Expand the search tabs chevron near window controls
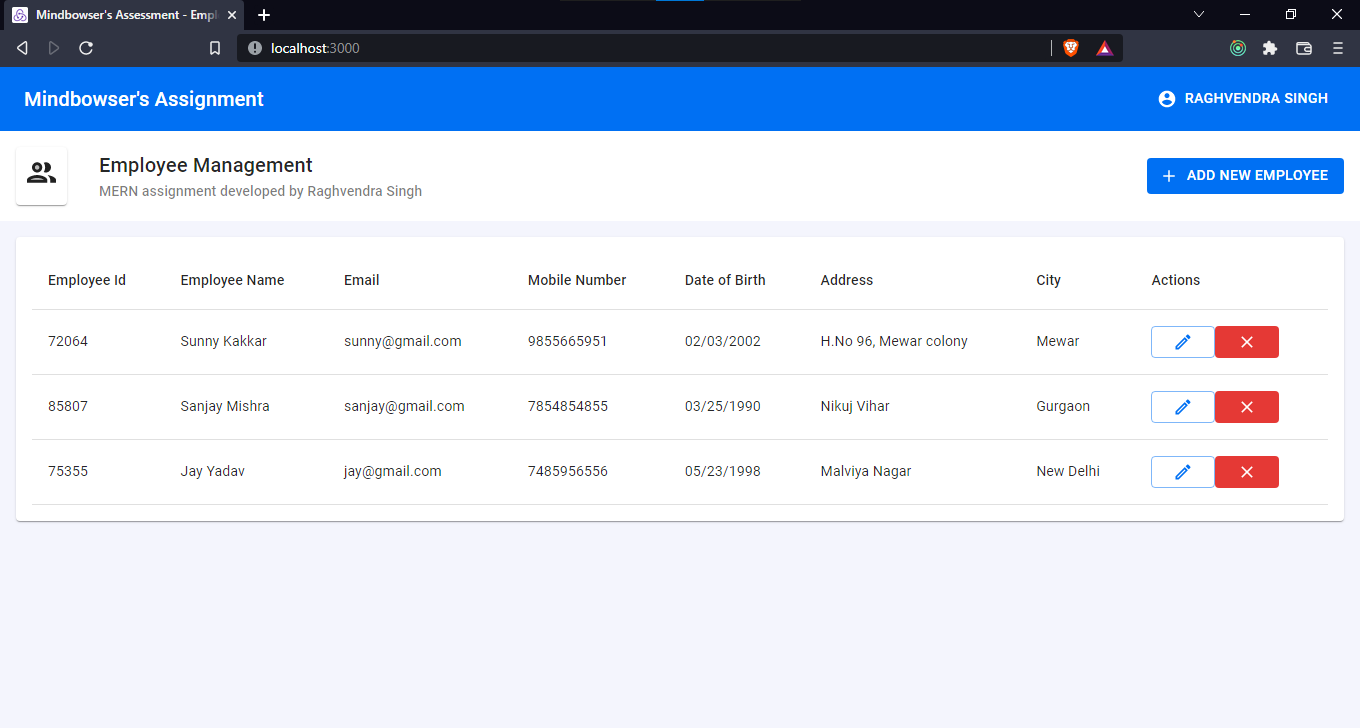The width and height of the screenshot is (1360, 728). (1198, 14)
